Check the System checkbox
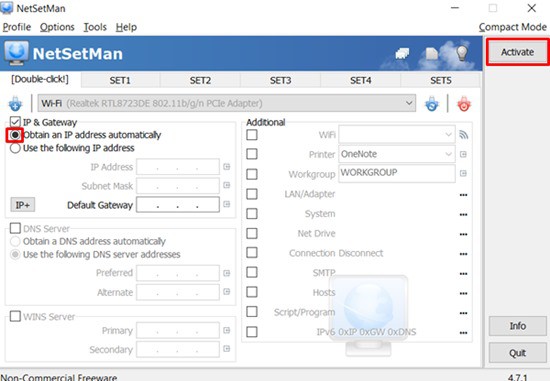This screenshot has width=550, height=381. [252, 213]
